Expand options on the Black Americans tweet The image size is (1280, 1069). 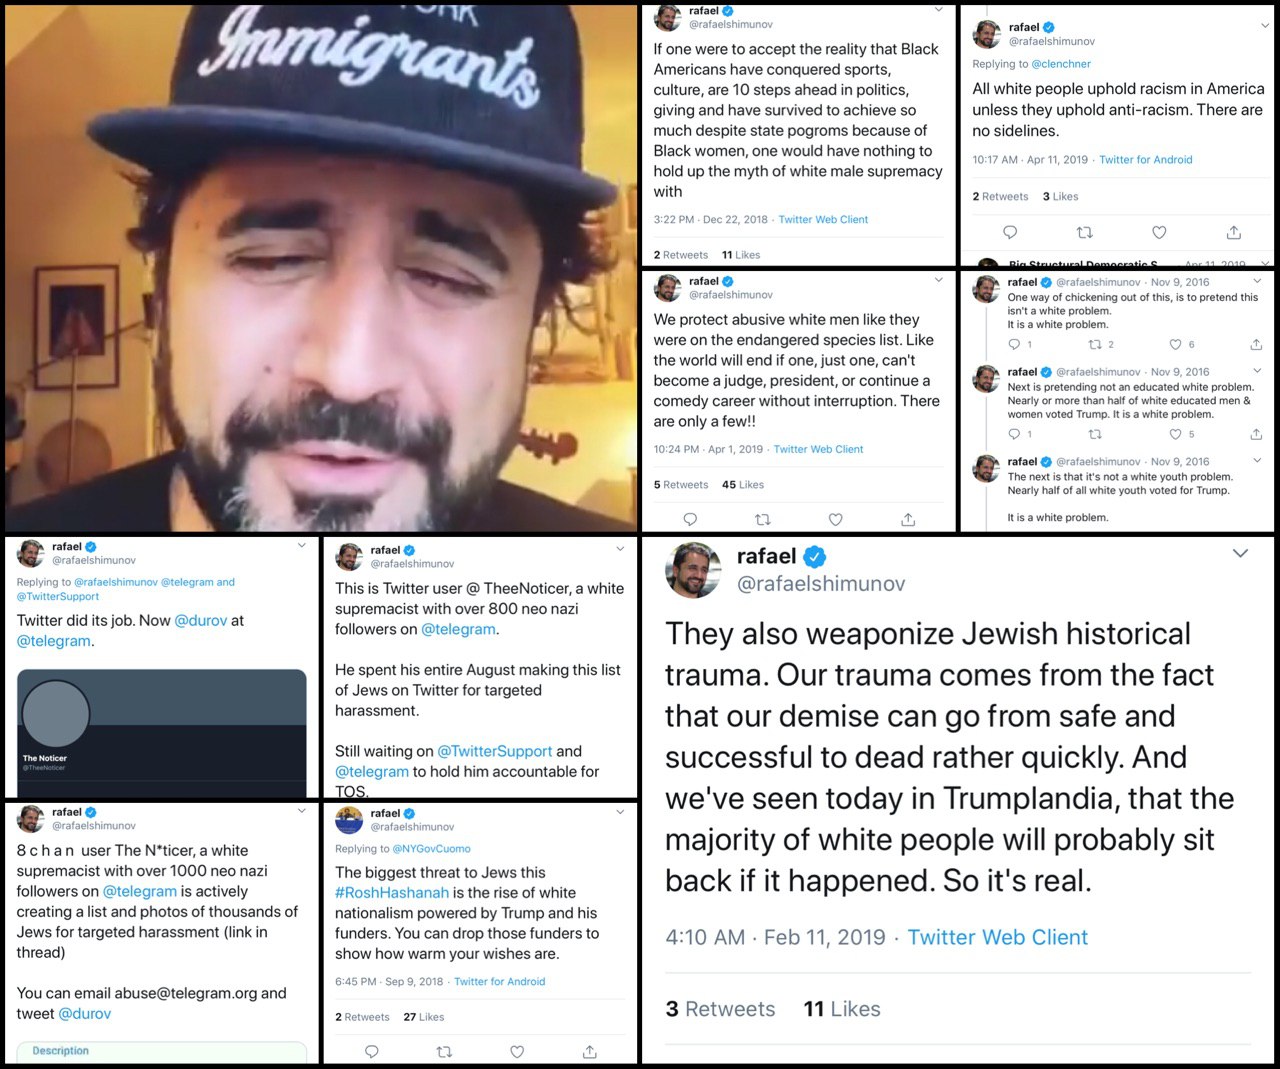coord(938,10)
